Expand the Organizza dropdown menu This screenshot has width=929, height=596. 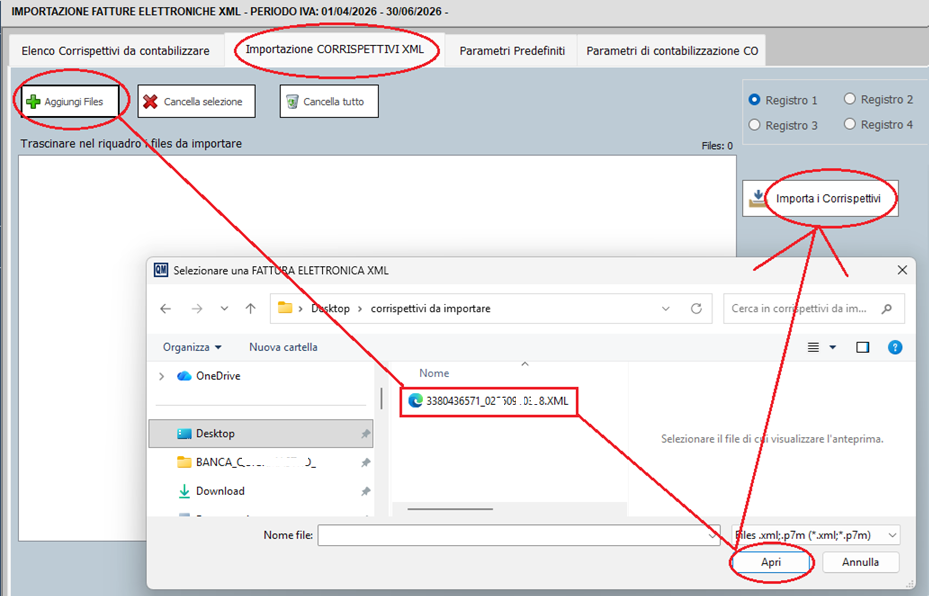192,347
